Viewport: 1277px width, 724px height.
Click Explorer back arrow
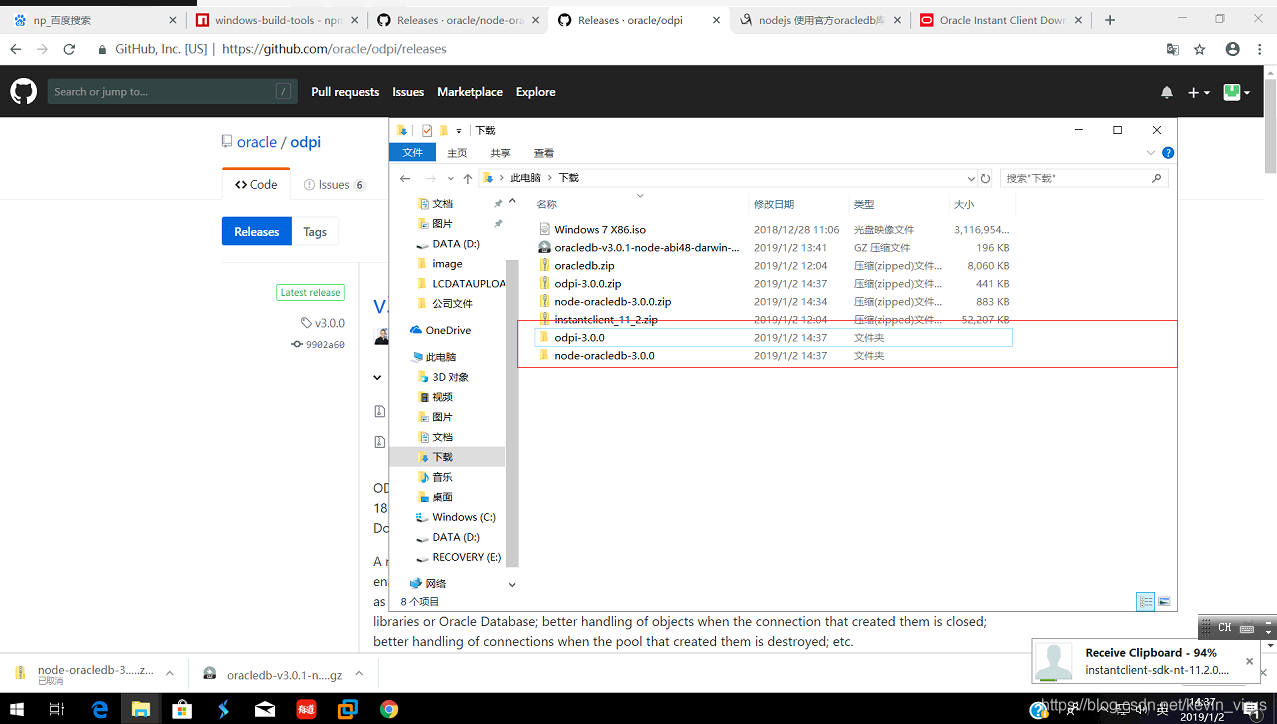(x=405, y=178)
